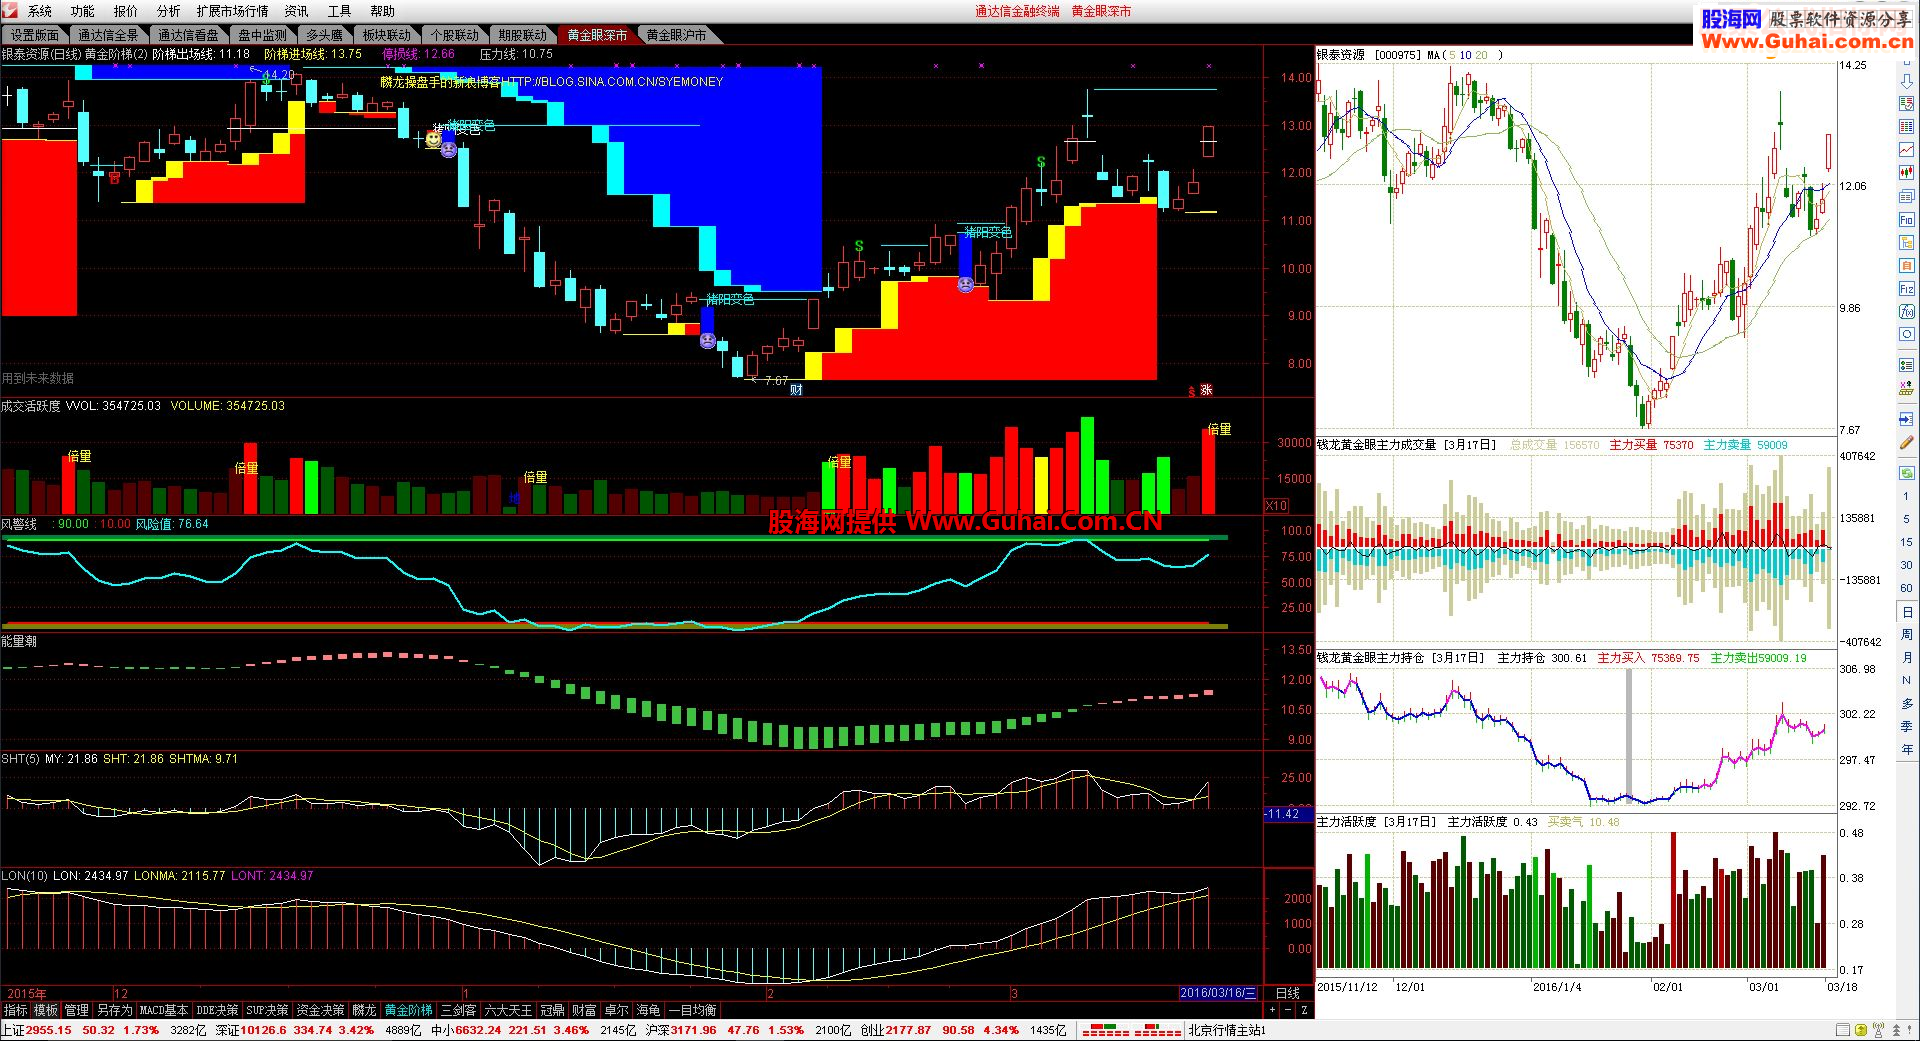Click 另存为 to save template
The width and height of the screenshot is (1920, 1041).
point(114,1011)
